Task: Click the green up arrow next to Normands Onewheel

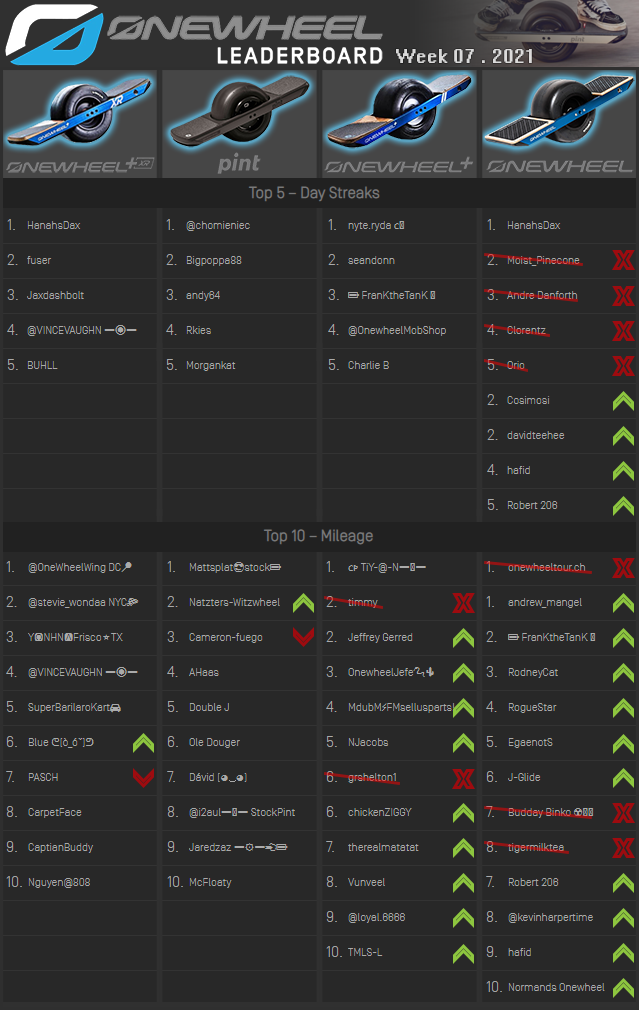Action: click(x=622, y=988)
